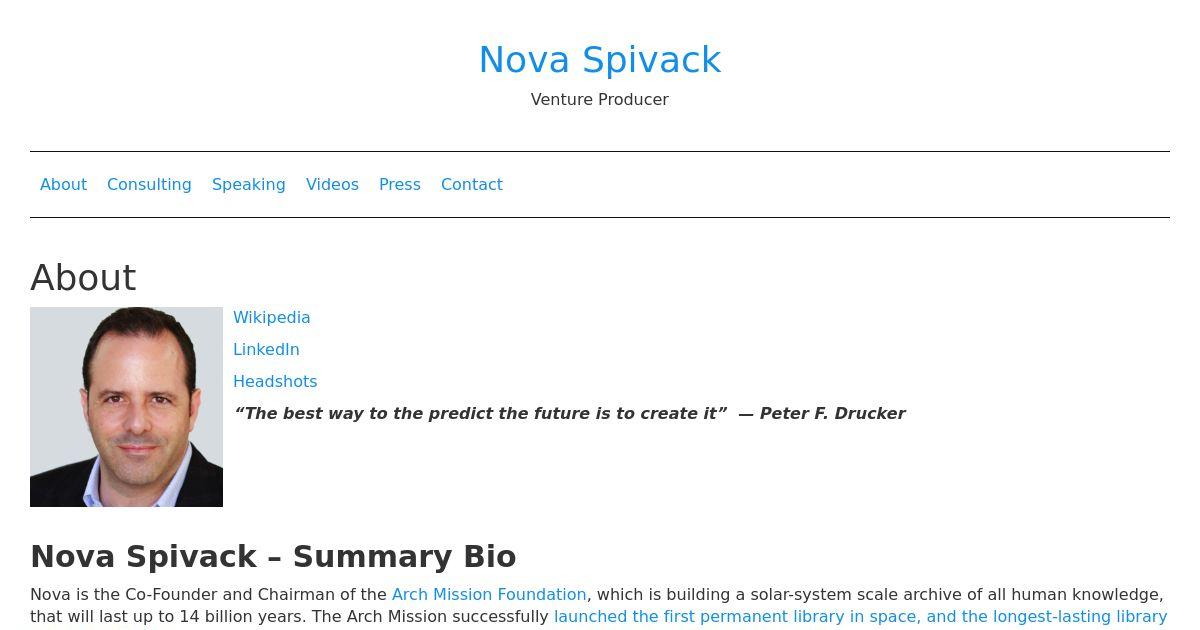Click the text about 14 billion years
1200x630 pixels.
pyautogui.click(x=168, y=616)
